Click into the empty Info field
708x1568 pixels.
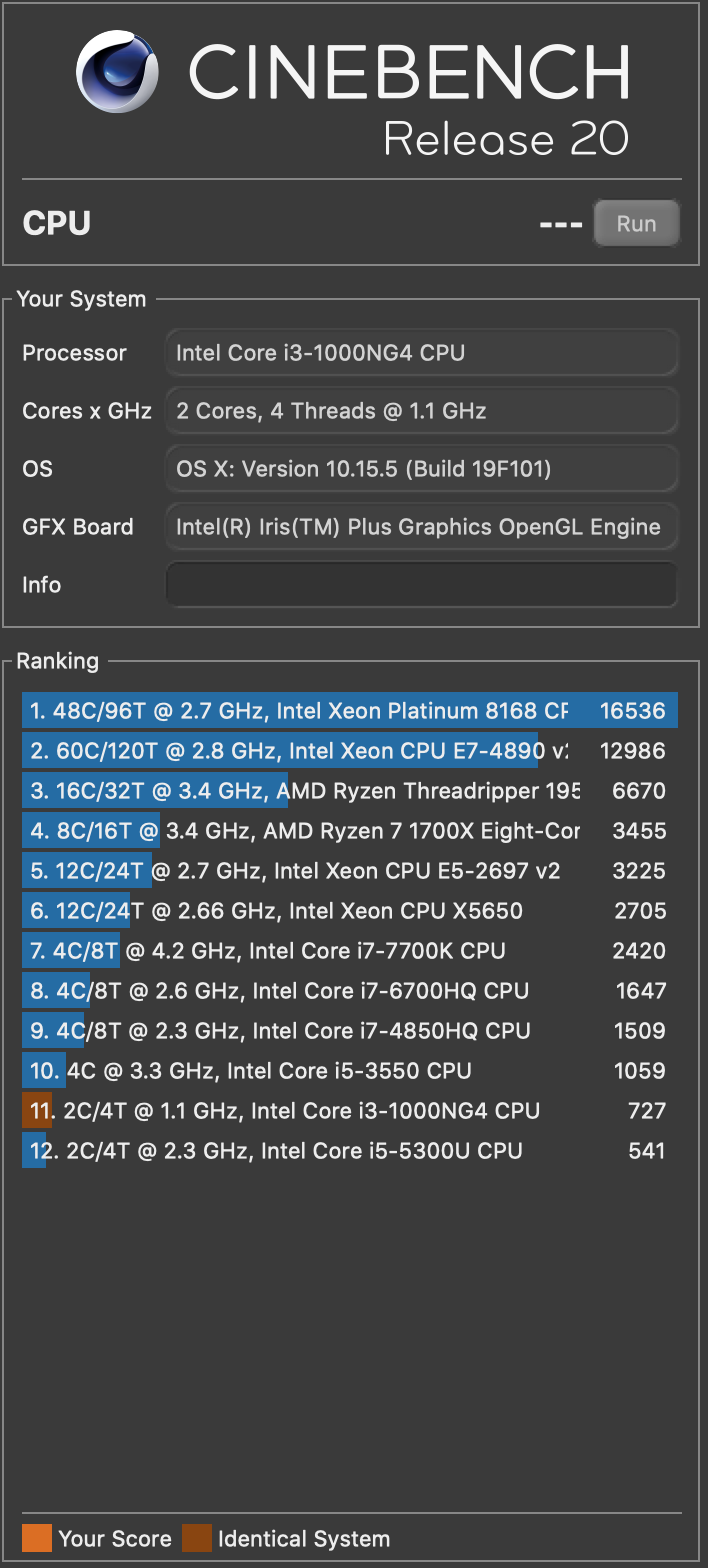(x=422, y=584)
